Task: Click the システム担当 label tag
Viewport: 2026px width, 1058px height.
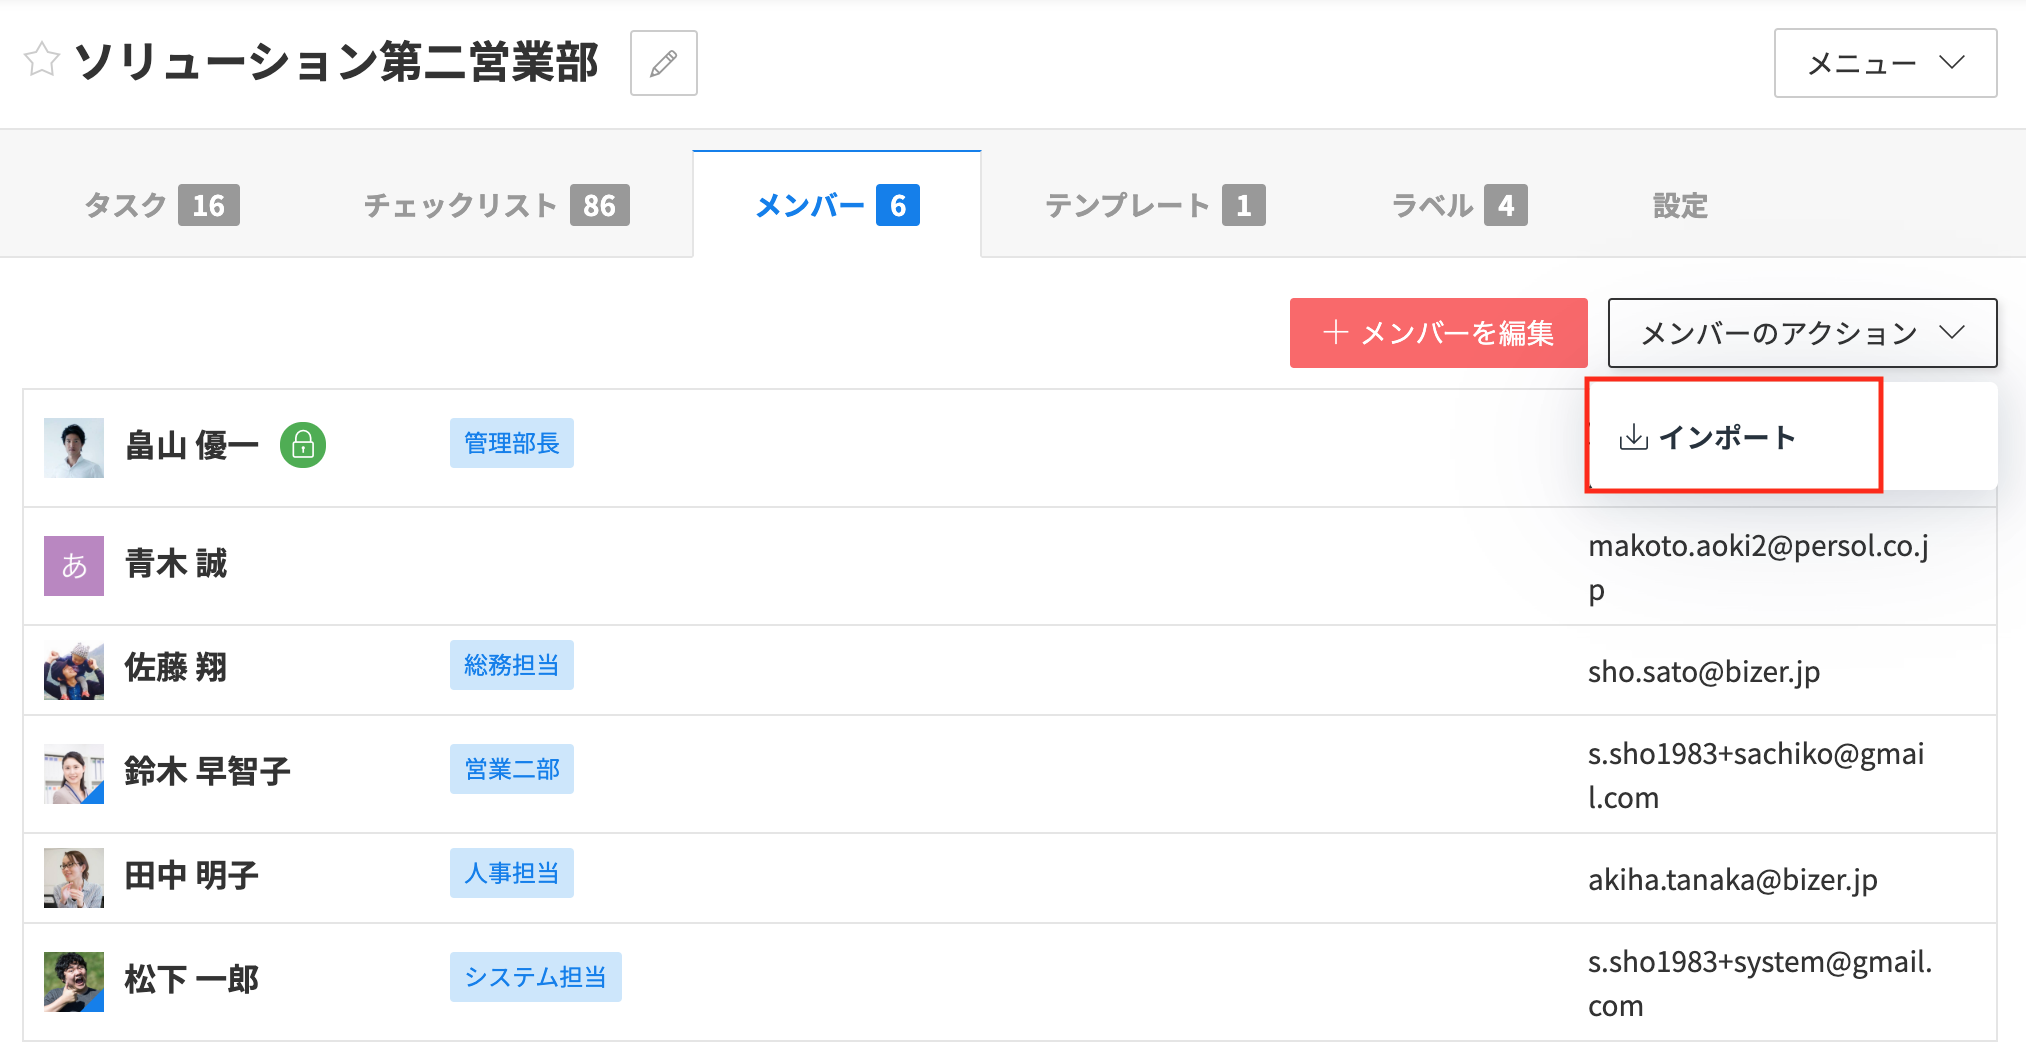Action: [x=535, y=977]
